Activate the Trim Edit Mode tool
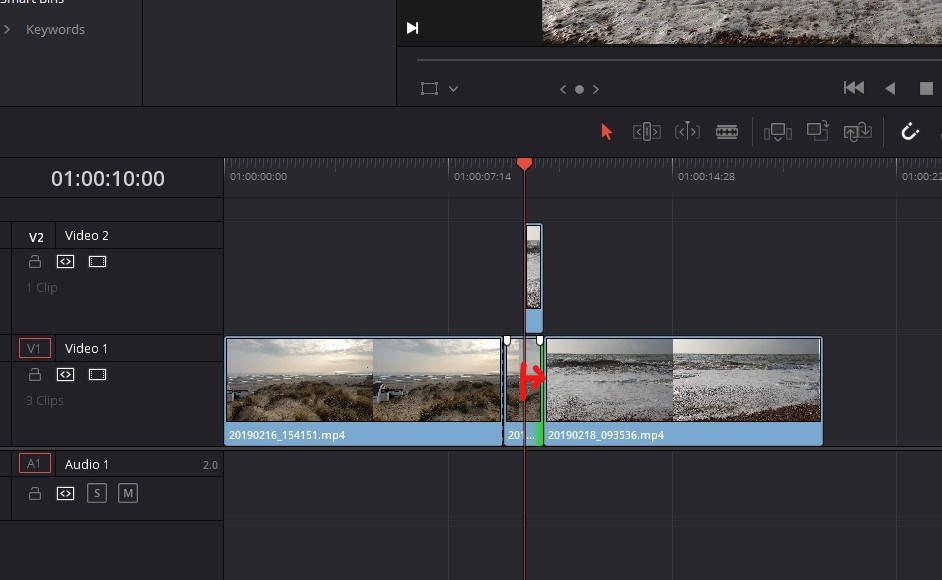 [x=646, y=132]
